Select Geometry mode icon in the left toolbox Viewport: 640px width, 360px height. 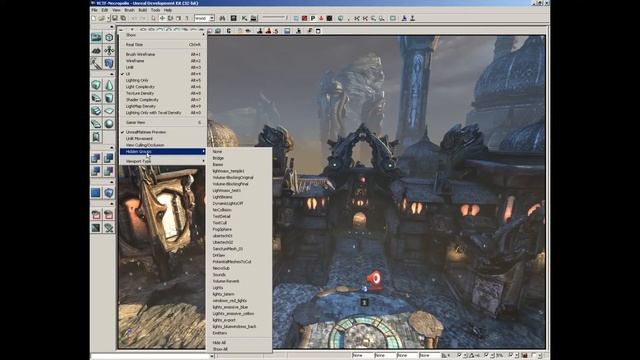[109, 38]
